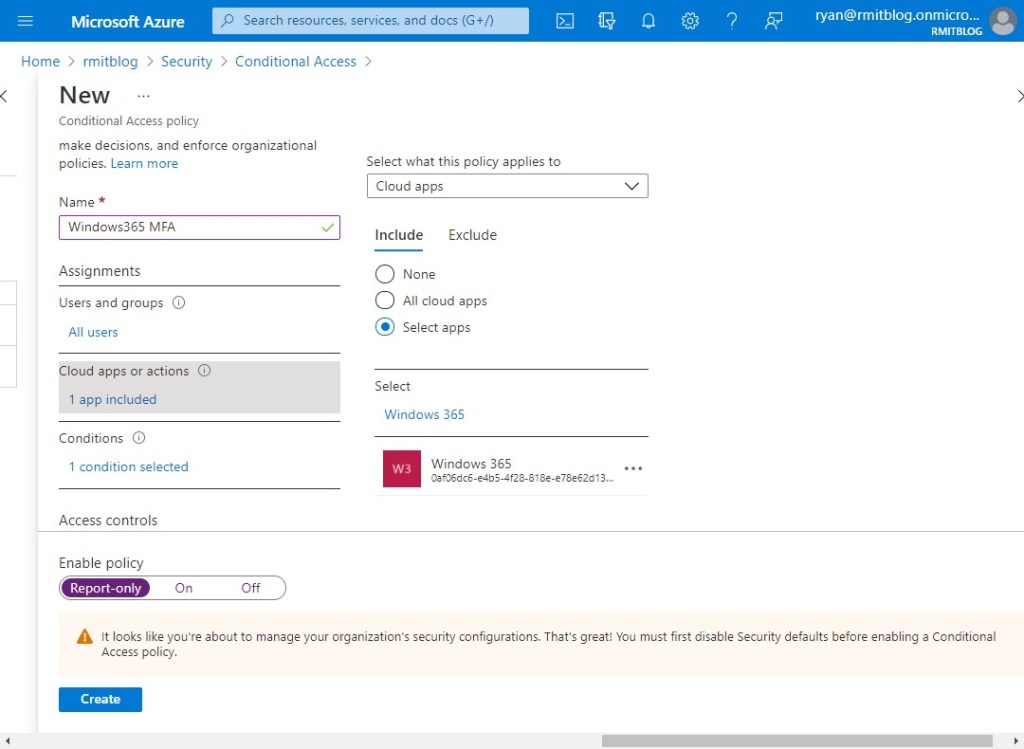Switch Enable policy to Off

click(x=251, y=588)
